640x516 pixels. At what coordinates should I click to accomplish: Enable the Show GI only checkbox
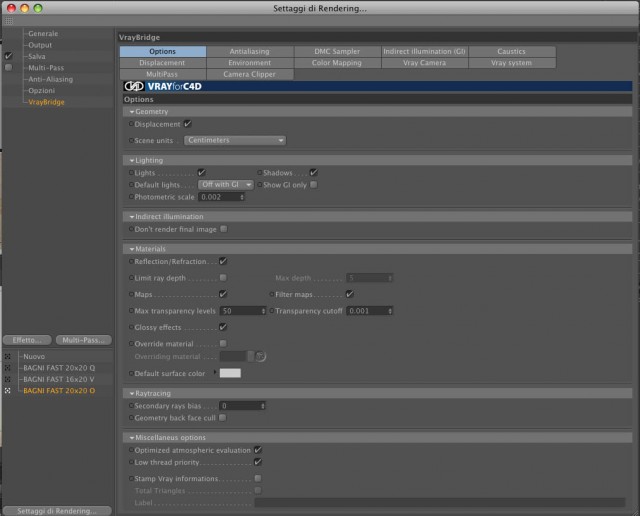click(313, 185)
